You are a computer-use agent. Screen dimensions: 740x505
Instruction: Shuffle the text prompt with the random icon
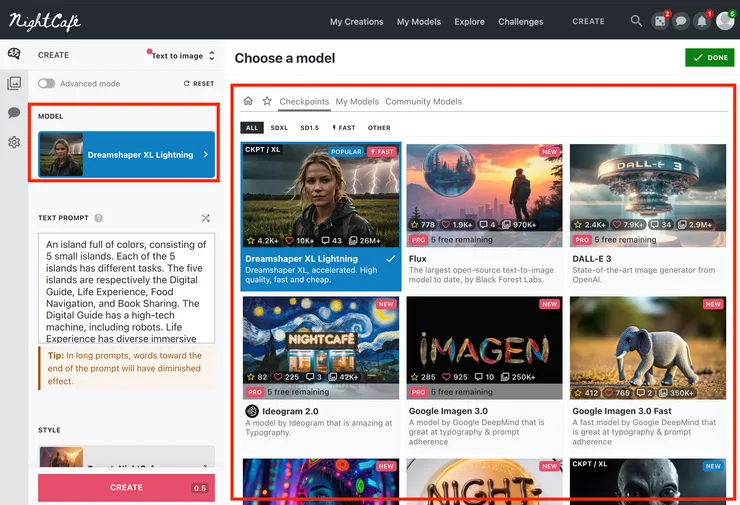(x=206, y=218)
